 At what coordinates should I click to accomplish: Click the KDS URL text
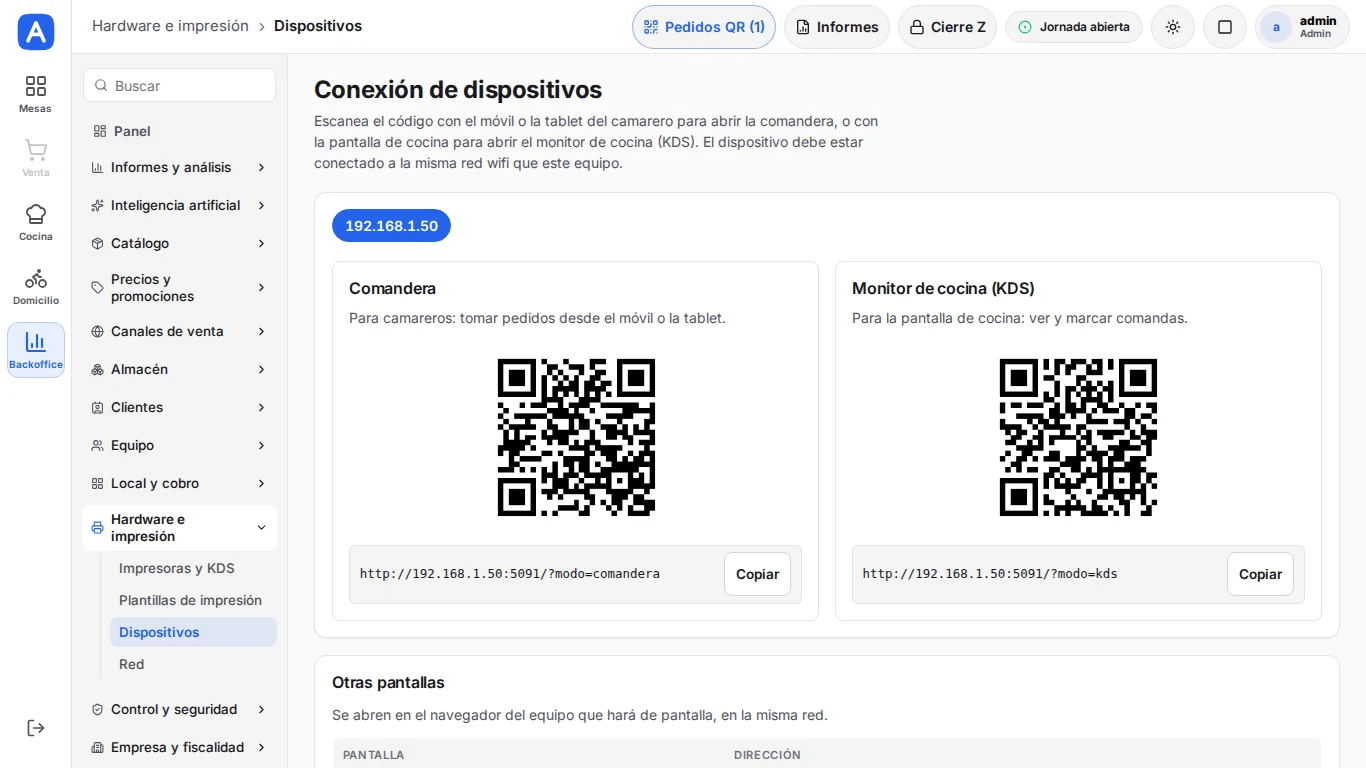(990, 574)
